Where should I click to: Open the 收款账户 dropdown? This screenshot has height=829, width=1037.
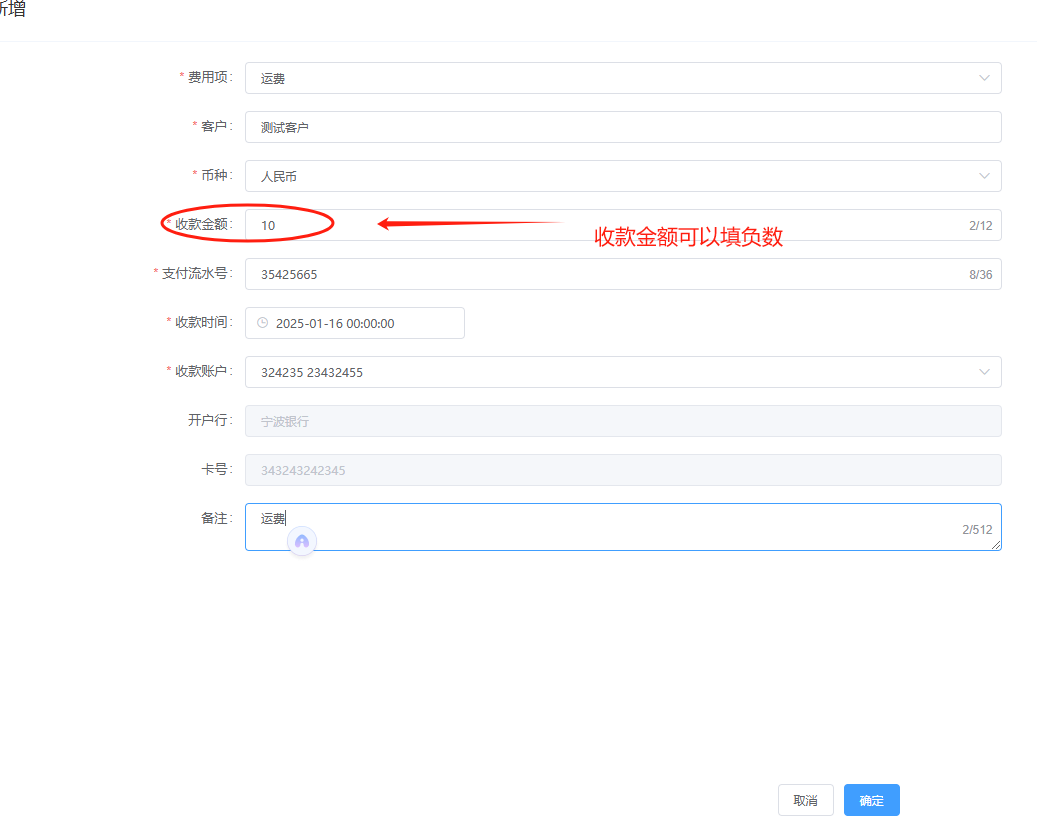[x=623, y=372]
